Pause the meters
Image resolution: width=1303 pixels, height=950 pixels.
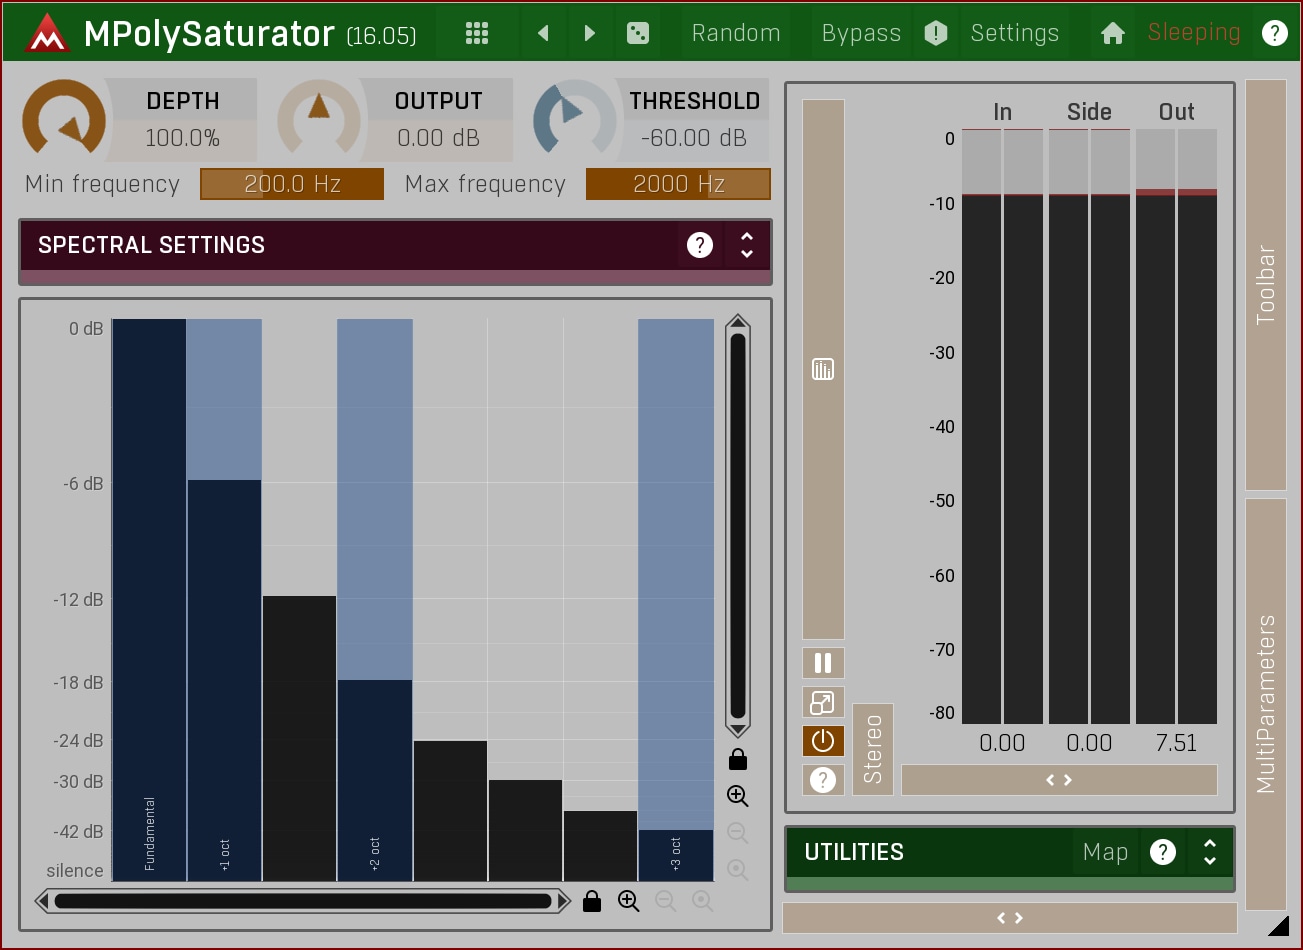pos(823,663)
